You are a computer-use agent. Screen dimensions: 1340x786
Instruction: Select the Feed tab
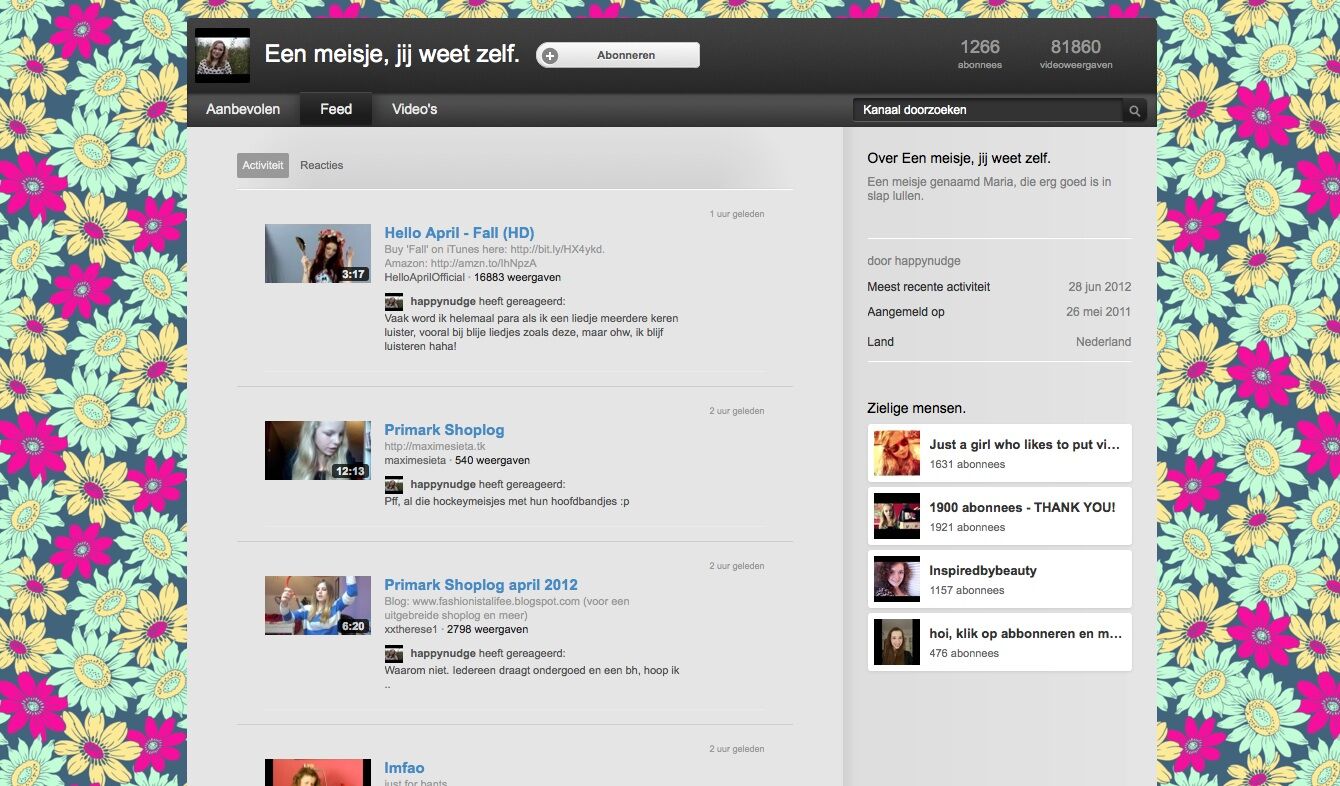(336, 109)
